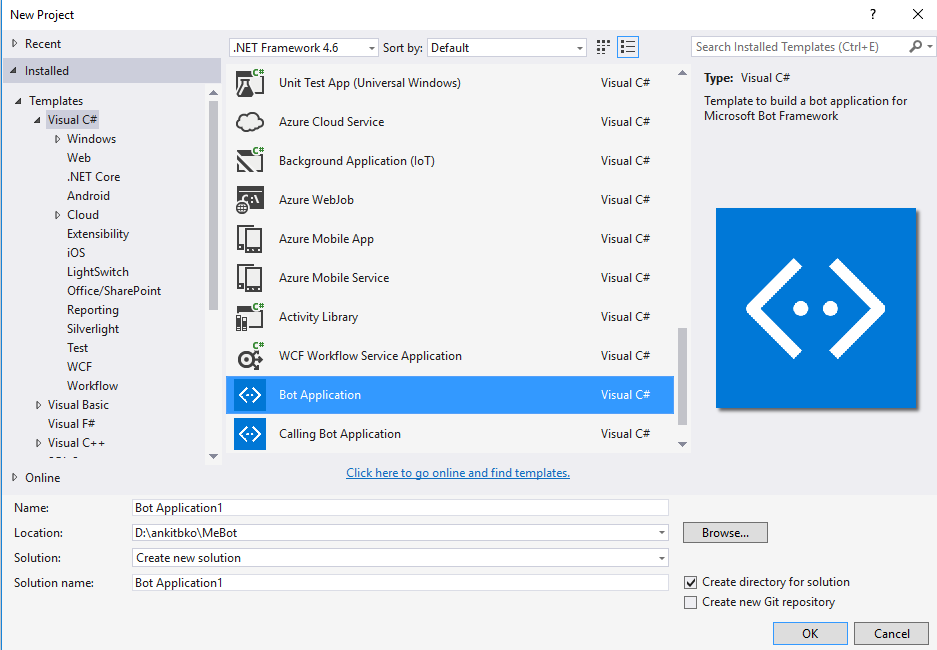
Task: Select the Visual F# category
Action: (71, 424)
